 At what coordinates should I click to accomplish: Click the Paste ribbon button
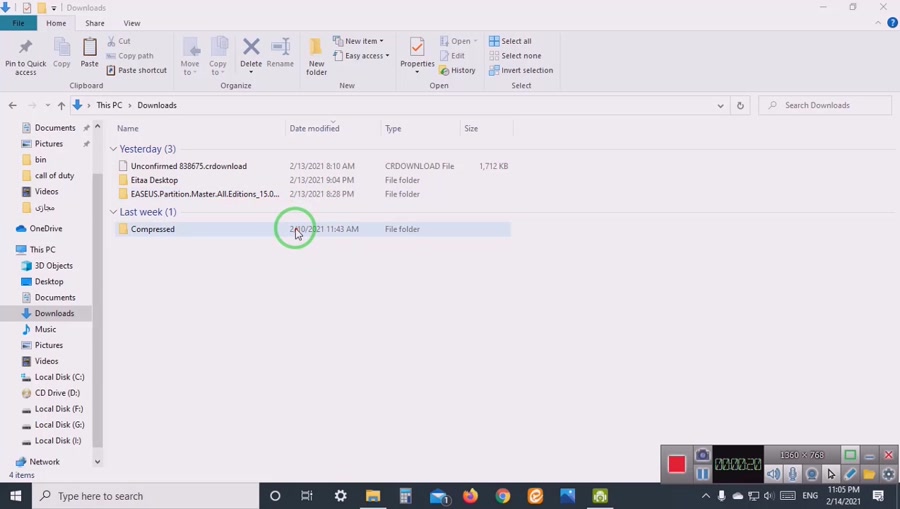pyautogui.click(x=89, y=53)
